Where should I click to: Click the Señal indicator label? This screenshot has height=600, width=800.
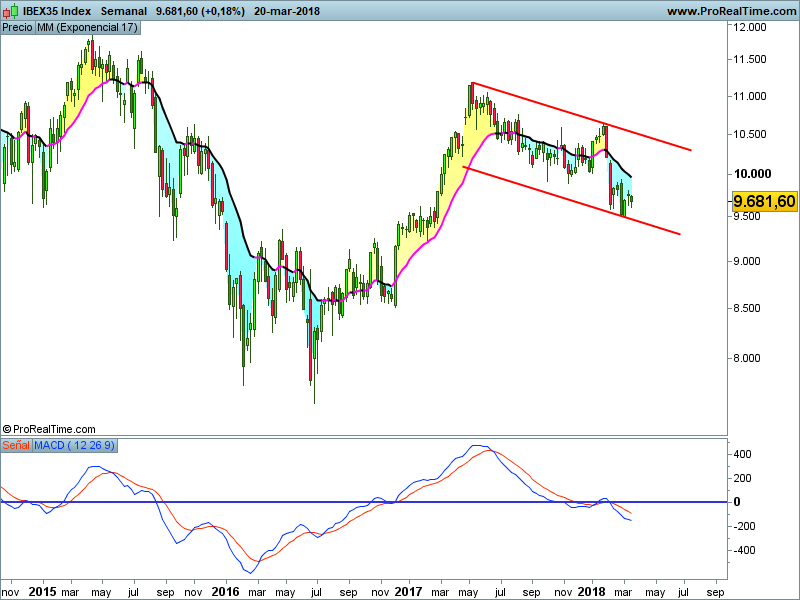pos(16,444)
